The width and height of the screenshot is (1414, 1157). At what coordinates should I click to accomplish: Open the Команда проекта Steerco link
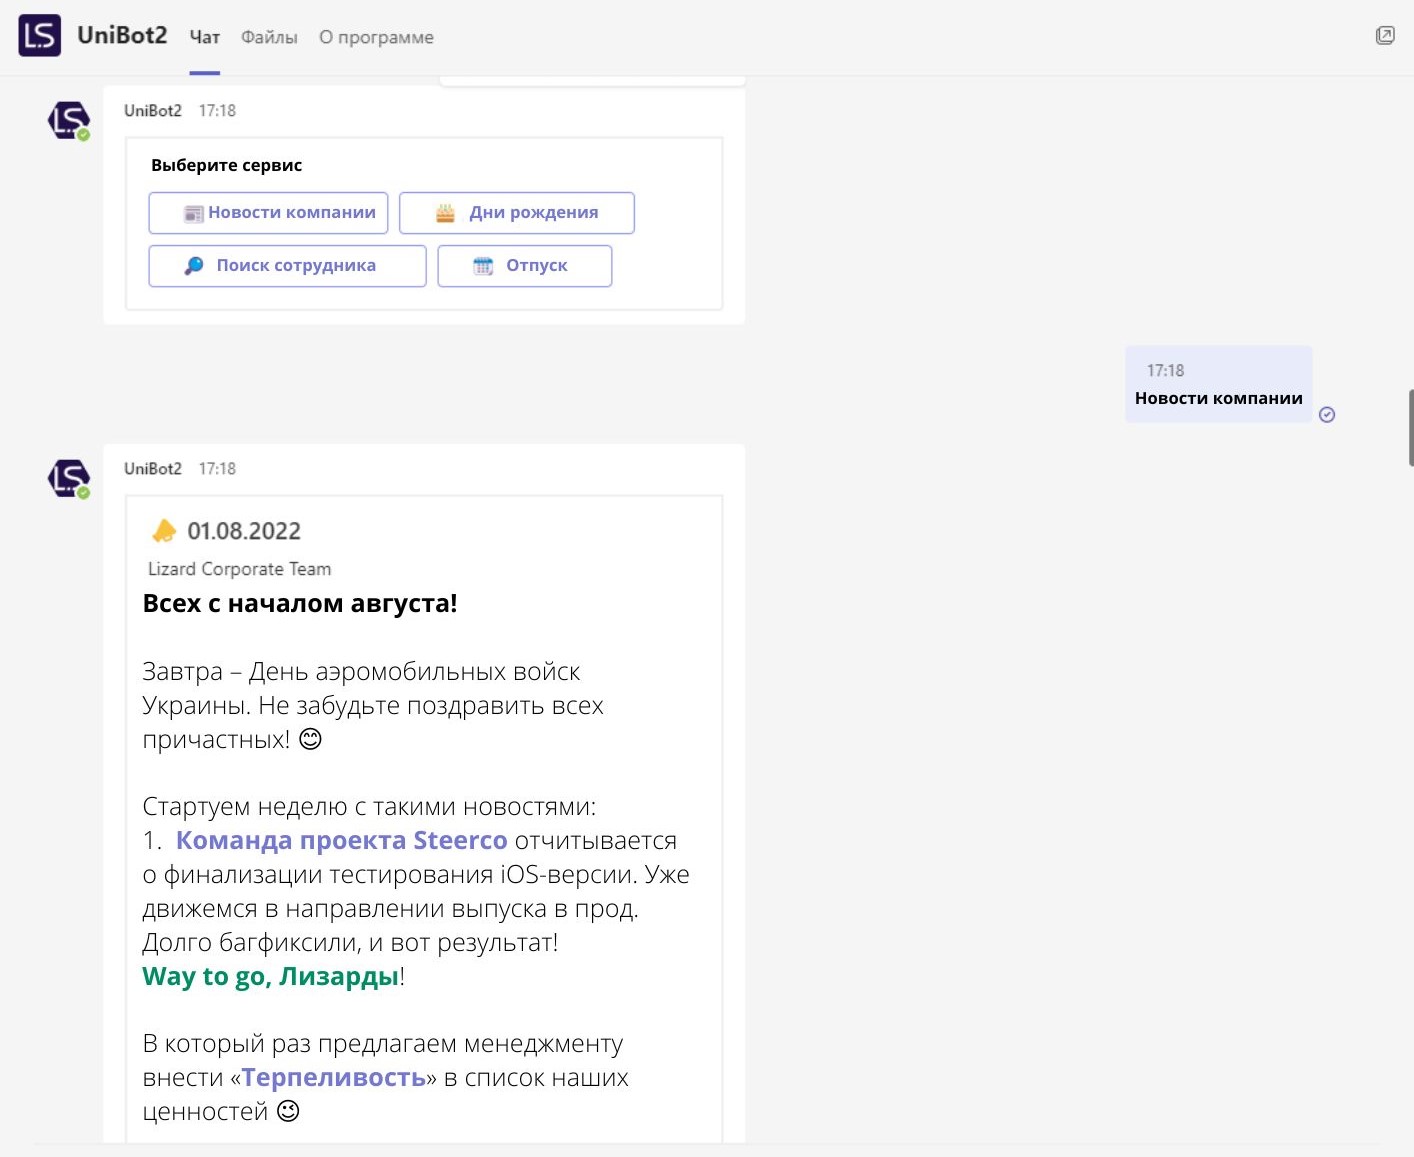(341, 840)
